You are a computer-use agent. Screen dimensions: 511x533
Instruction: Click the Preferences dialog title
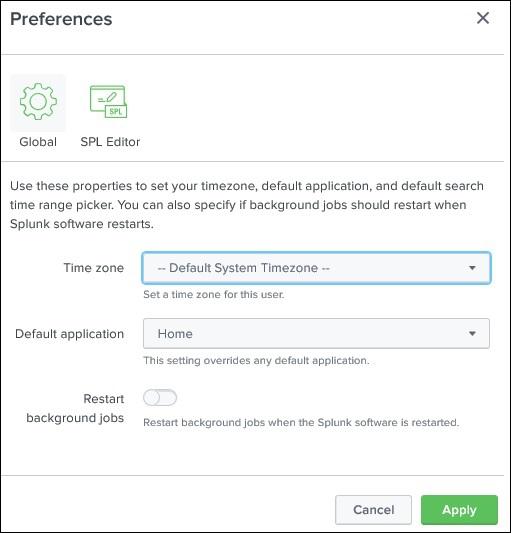click(61, 19)
